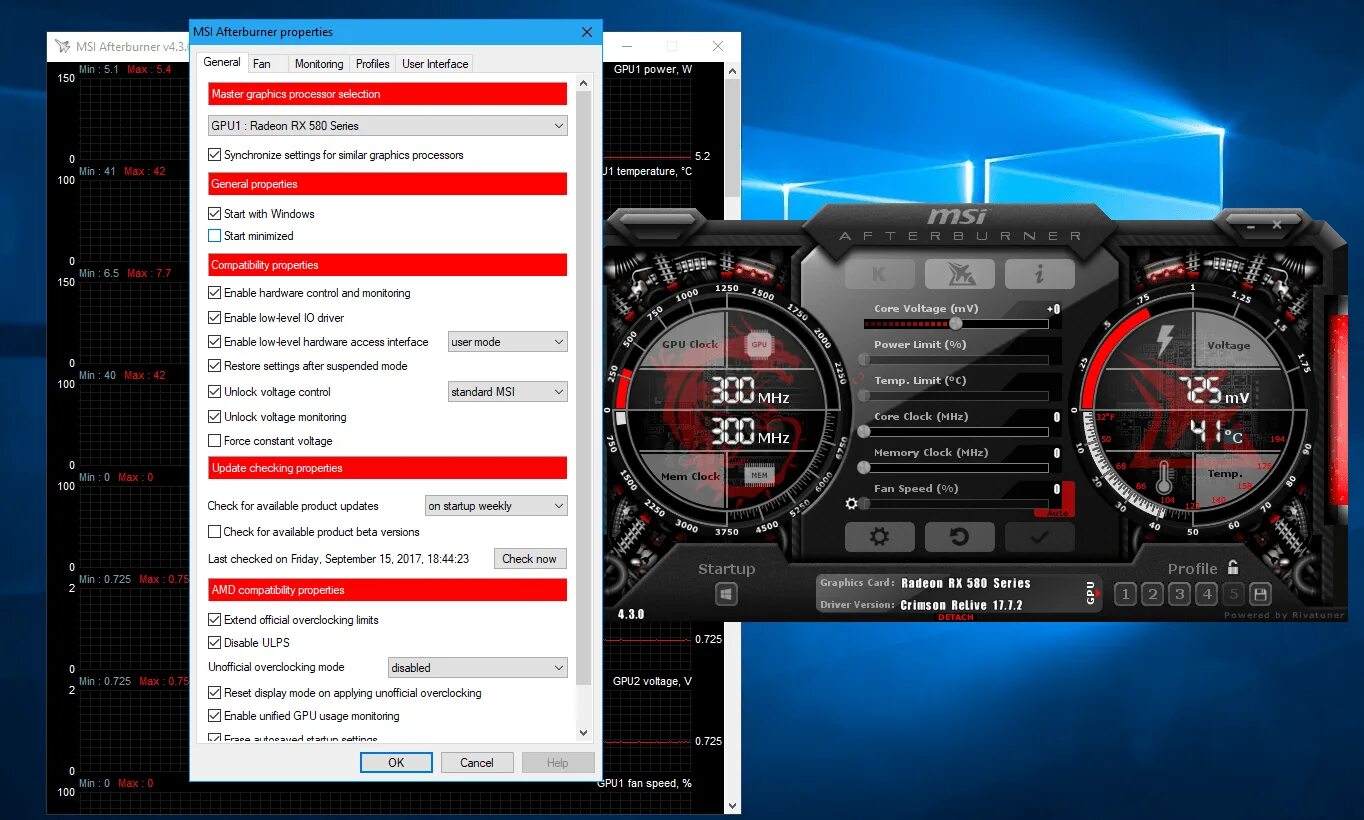
Task: Enable Force constant voltage
Action: click(214, 441)
